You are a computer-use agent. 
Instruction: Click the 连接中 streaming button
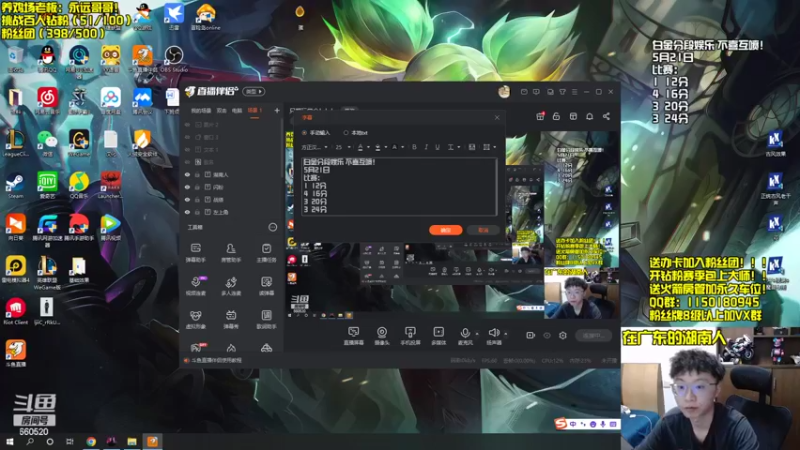pos(593,335)
